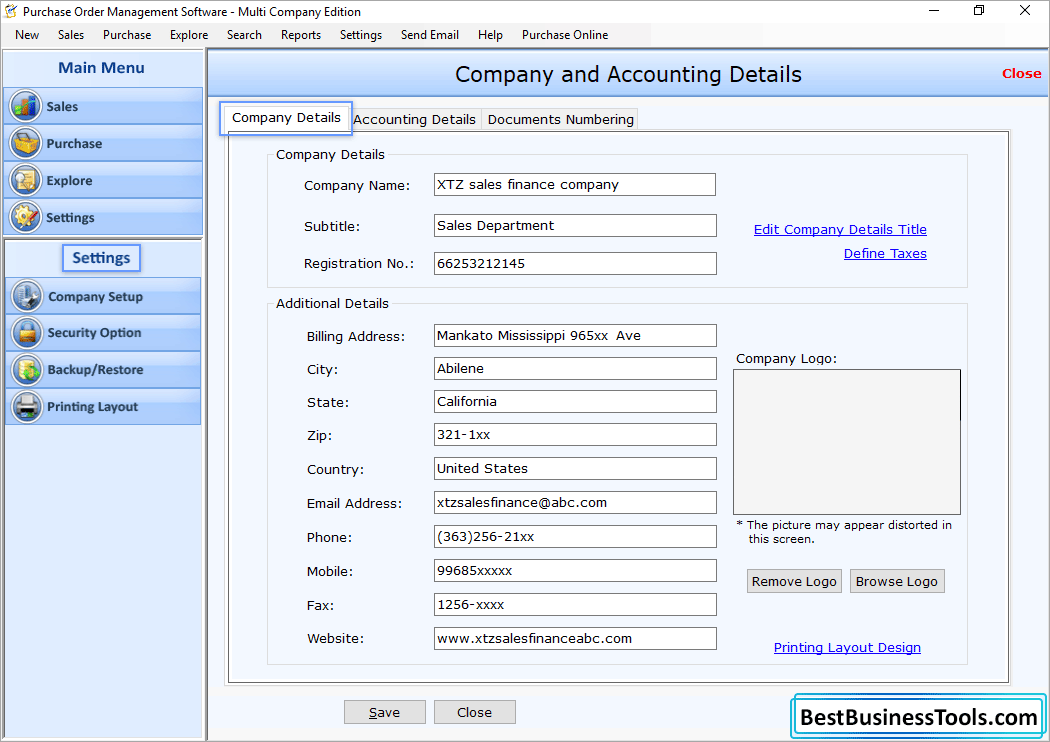The width and height of the screenshot is (1050, 742).
Task: Switch to the Accounting Details tab
Action: point(415,119)
